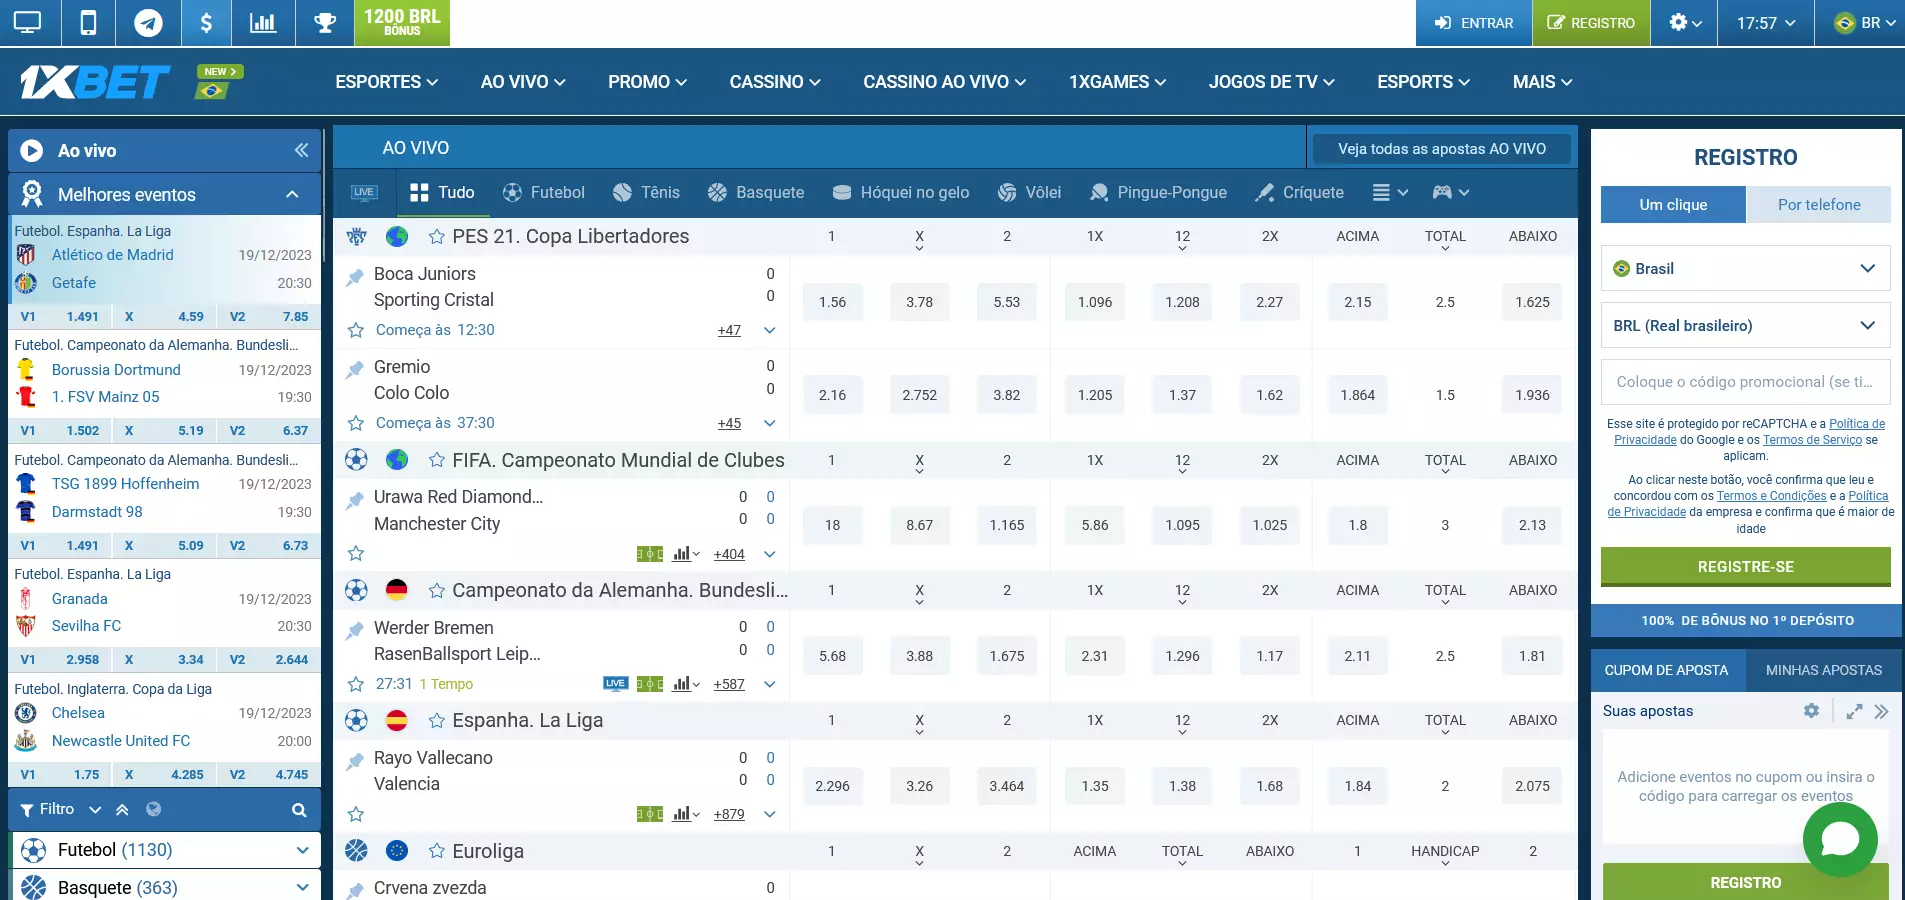Open the CASSINO menu

(x=774, y=82)
